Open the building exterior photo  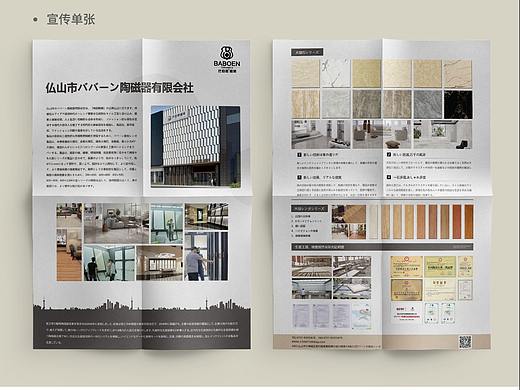pyautogui.click(x=195, y=146)
